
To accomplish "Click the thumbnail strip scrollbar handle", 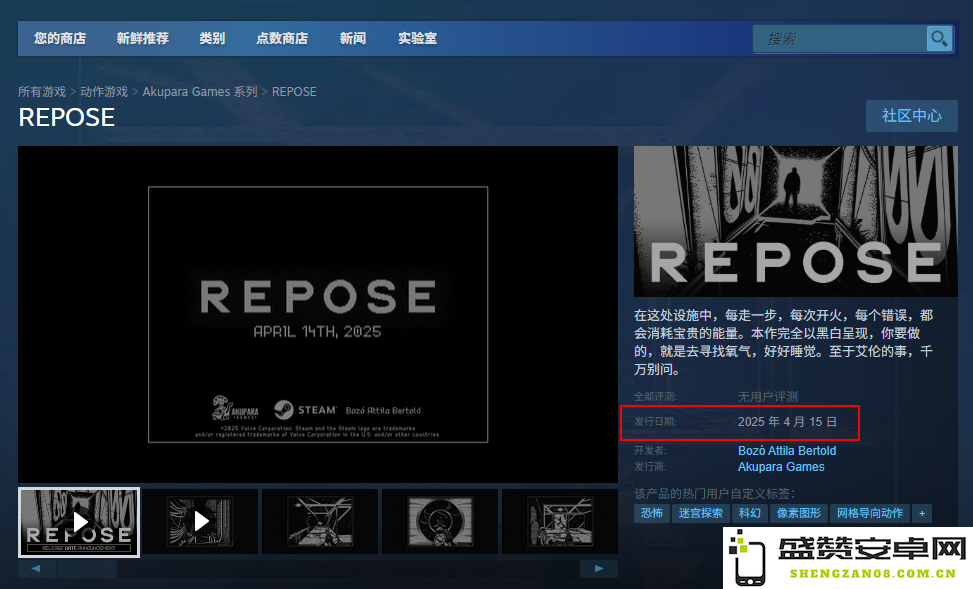I will pyautogui.click(x=87, y=569).
